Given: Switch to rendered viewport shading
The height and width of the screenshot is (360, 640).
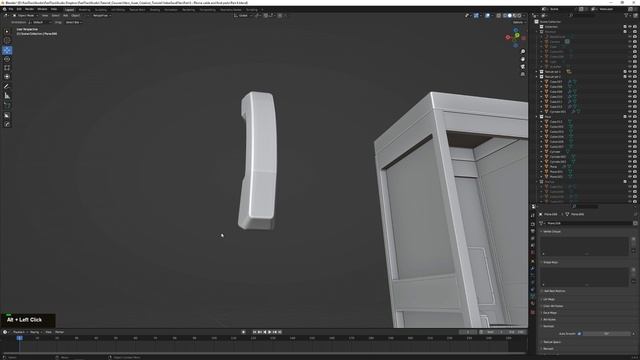Looking at the screenshot, I should click(x=520, y=16).
